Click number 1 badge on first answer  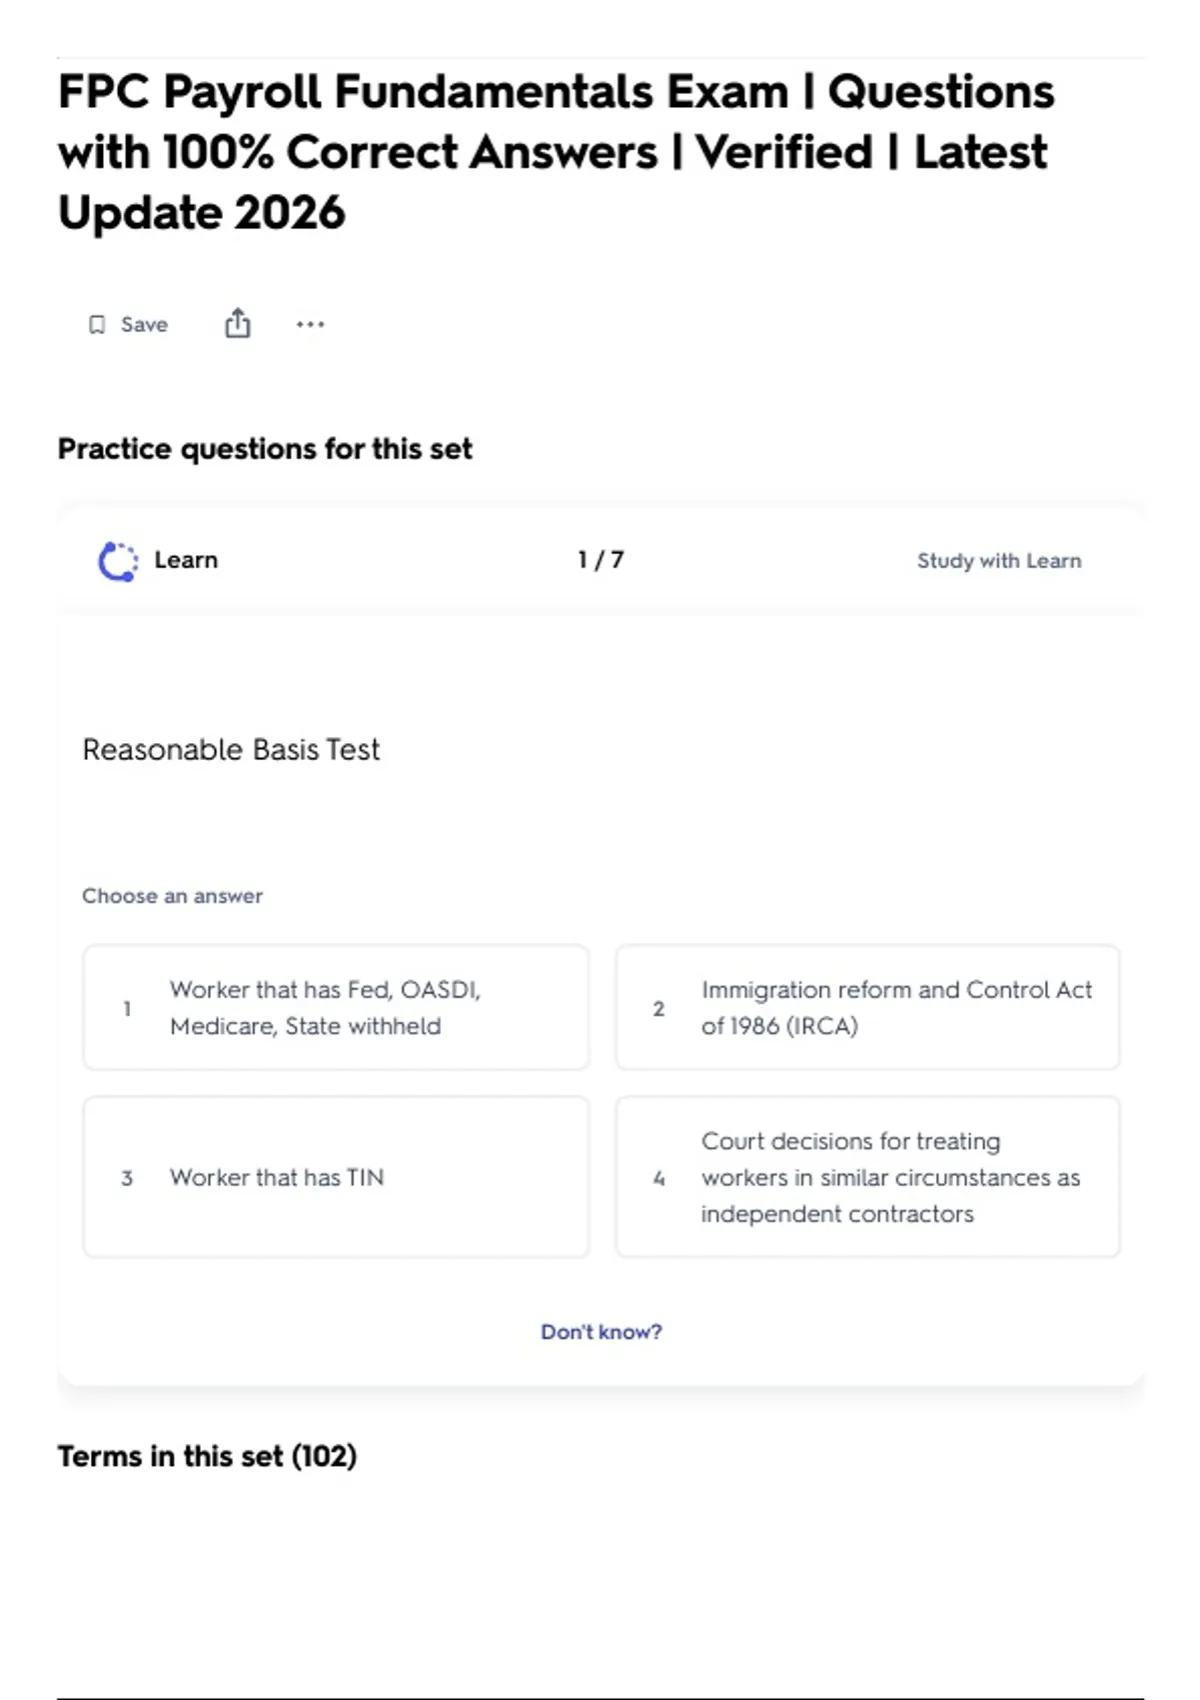pos(127,1008)
